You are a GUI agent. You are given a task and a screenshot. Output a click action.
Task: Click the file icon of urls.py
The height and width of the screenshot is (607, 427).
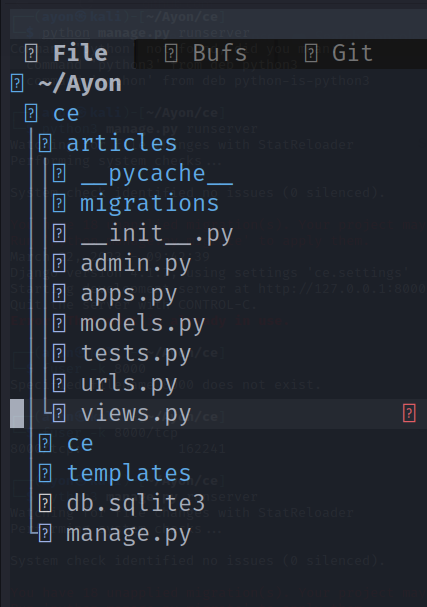(x=59, y=383)
